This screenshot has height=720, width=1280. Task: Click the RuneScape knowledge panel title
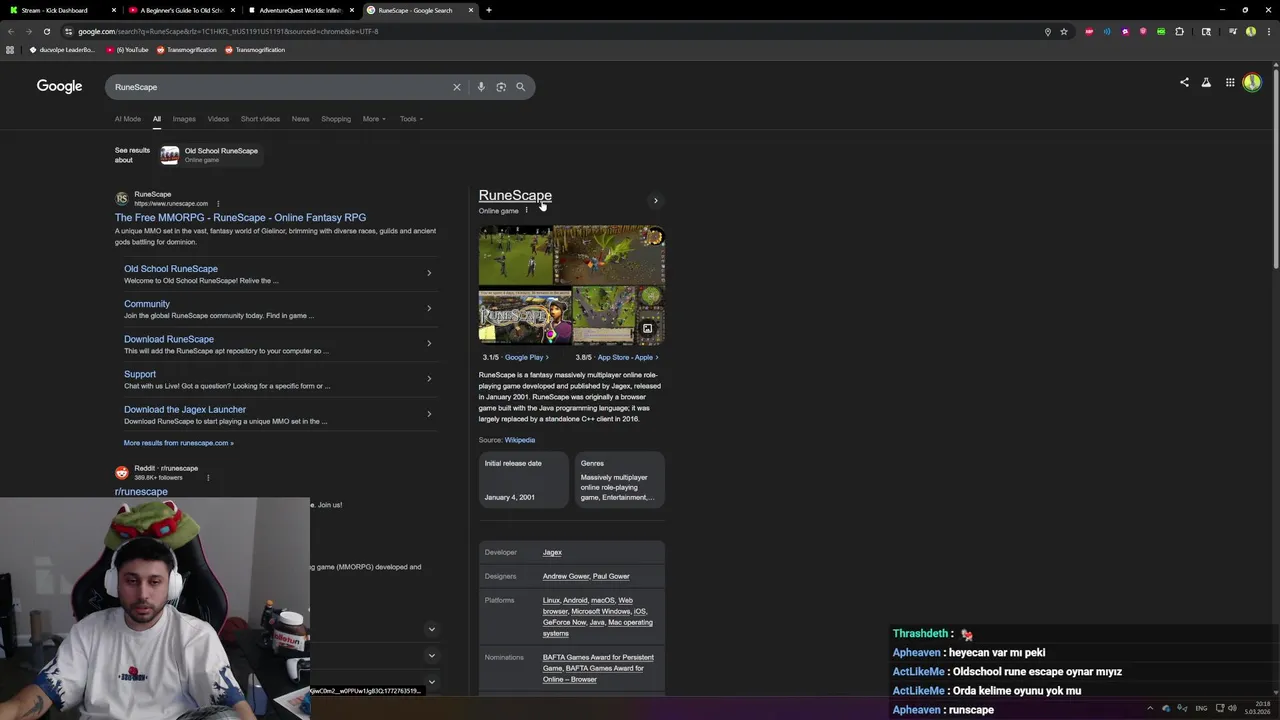point(515,195)
